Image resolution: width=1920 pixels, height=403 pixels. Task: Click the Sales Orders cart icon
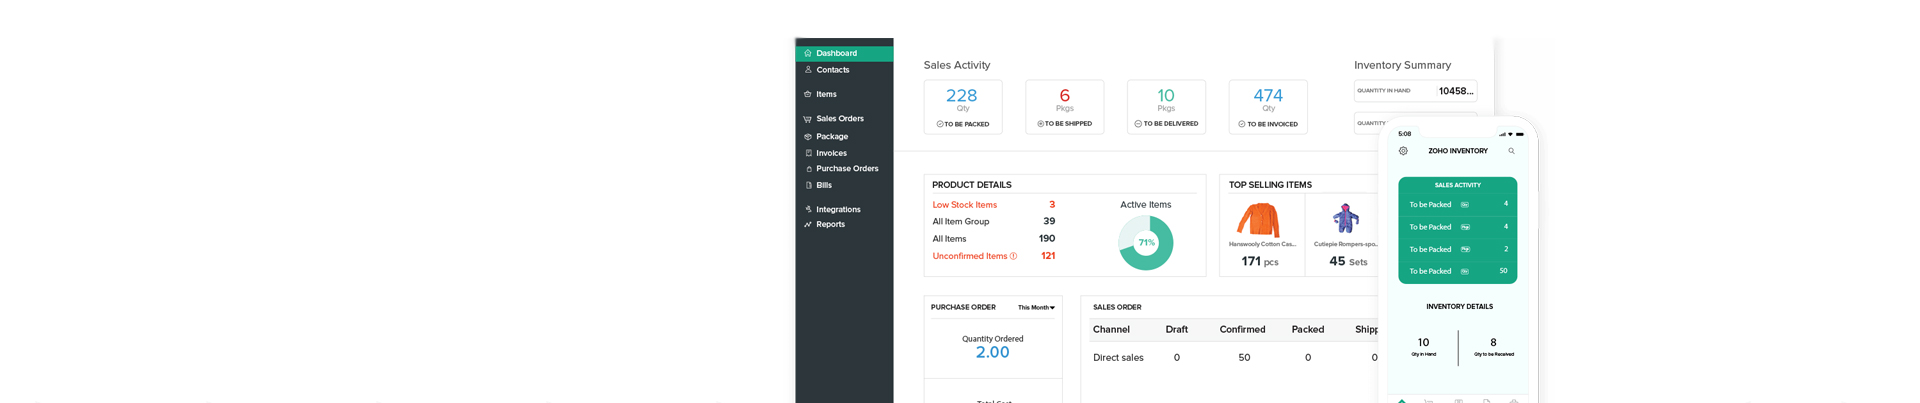point(808,119)
